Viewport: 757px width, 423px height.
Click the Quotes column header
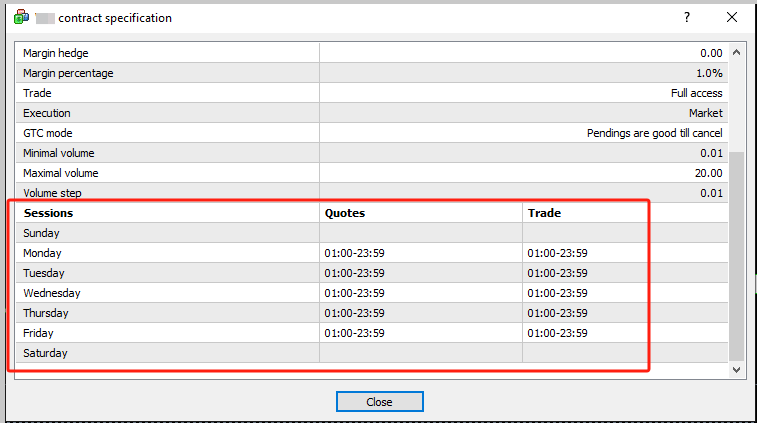click(x=345, y=213)
